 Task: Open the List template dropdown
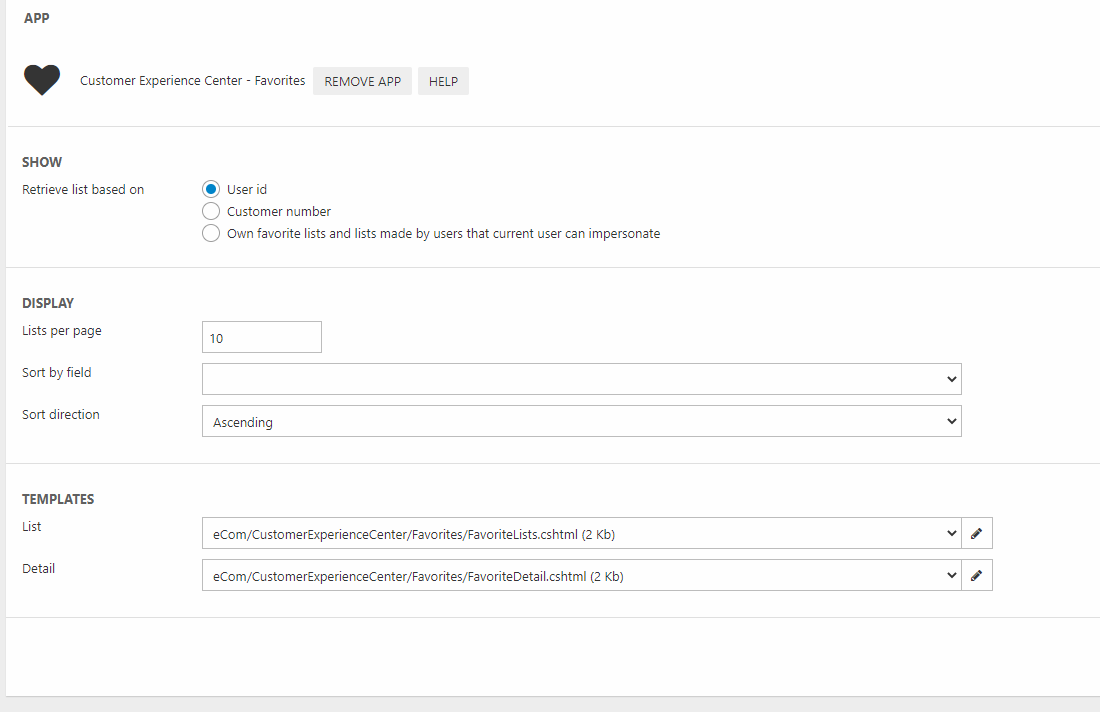(581, 534)
